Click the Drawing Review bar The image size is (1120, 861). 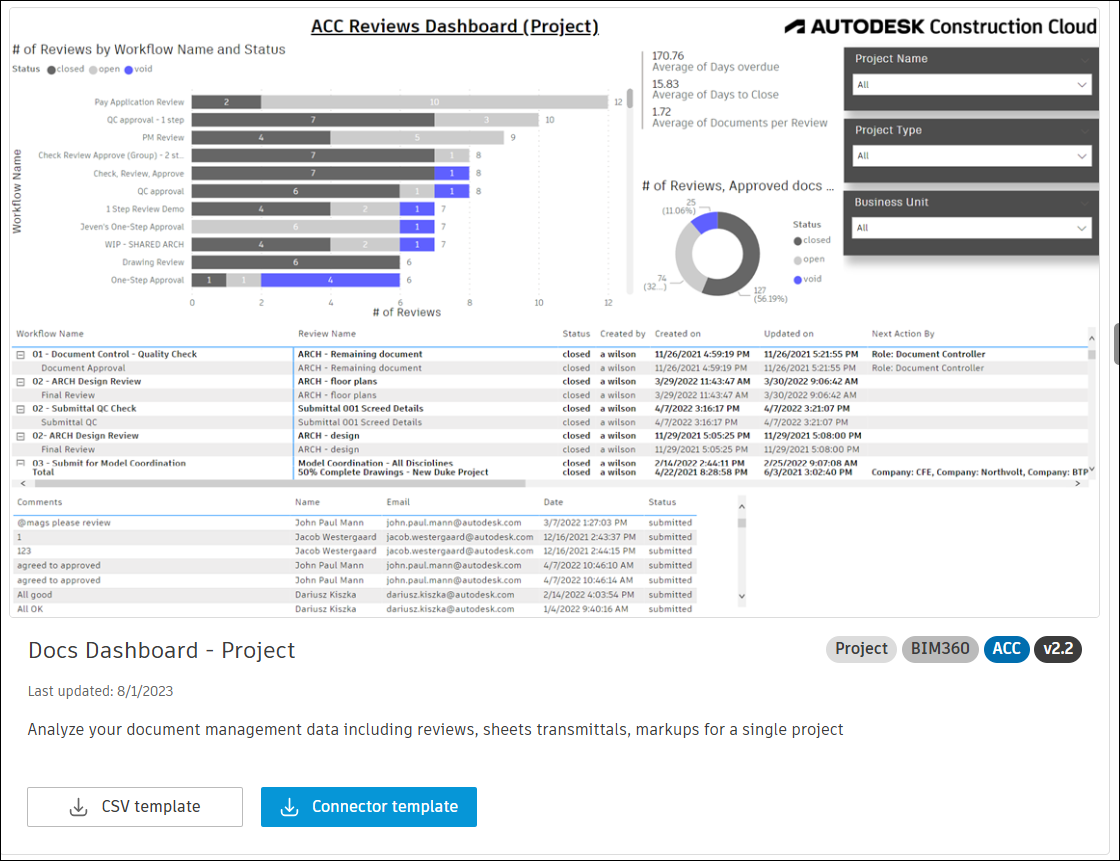pos(295,262)
